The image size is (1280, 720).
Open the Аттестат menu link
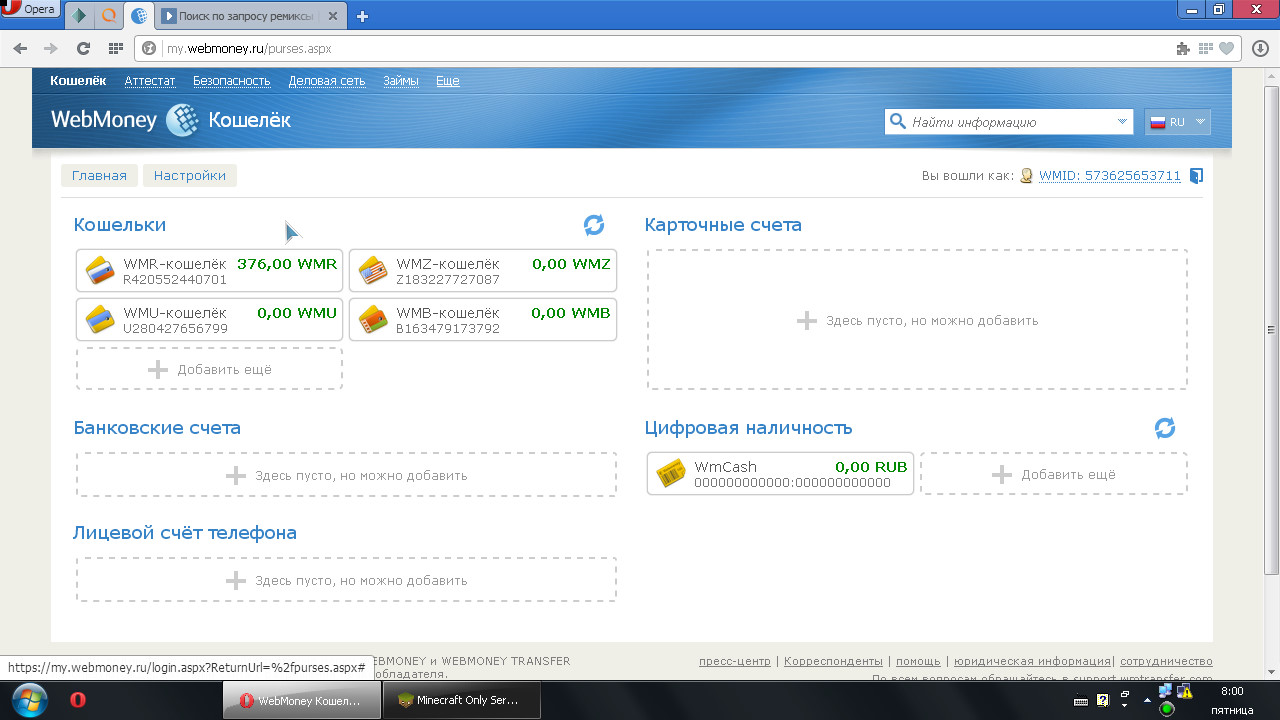point(150,81)
